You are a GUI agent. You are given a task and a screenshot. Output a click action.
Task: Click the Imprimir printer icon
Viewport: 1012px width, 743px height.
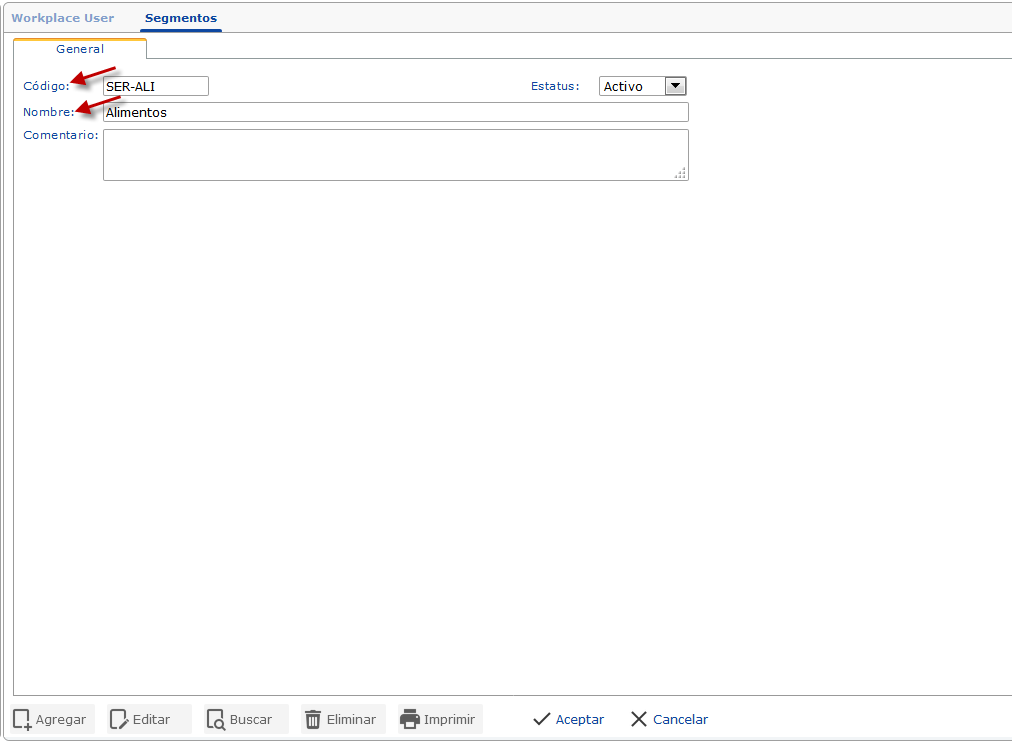pyautogui.click(x=410, y=719)
